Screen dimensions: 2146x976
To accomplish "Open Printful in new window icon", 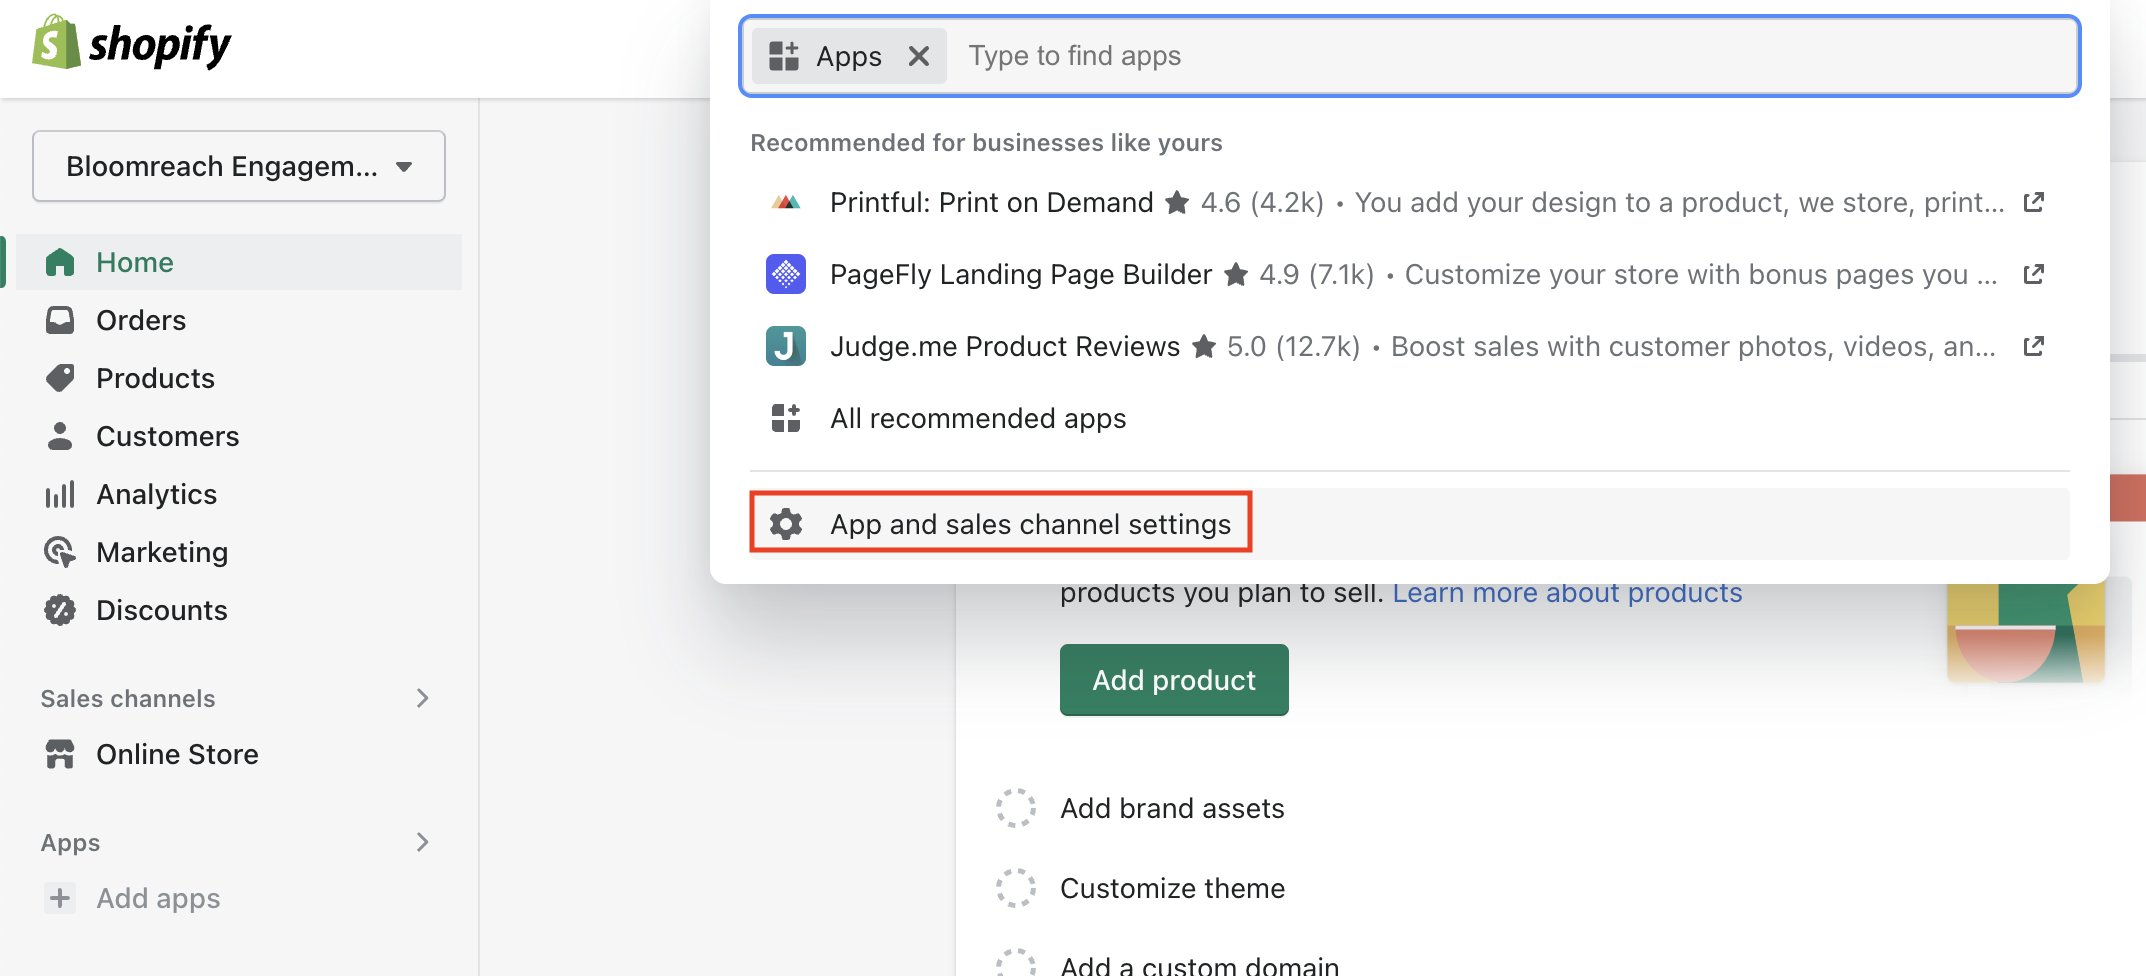I will 2034,202.
